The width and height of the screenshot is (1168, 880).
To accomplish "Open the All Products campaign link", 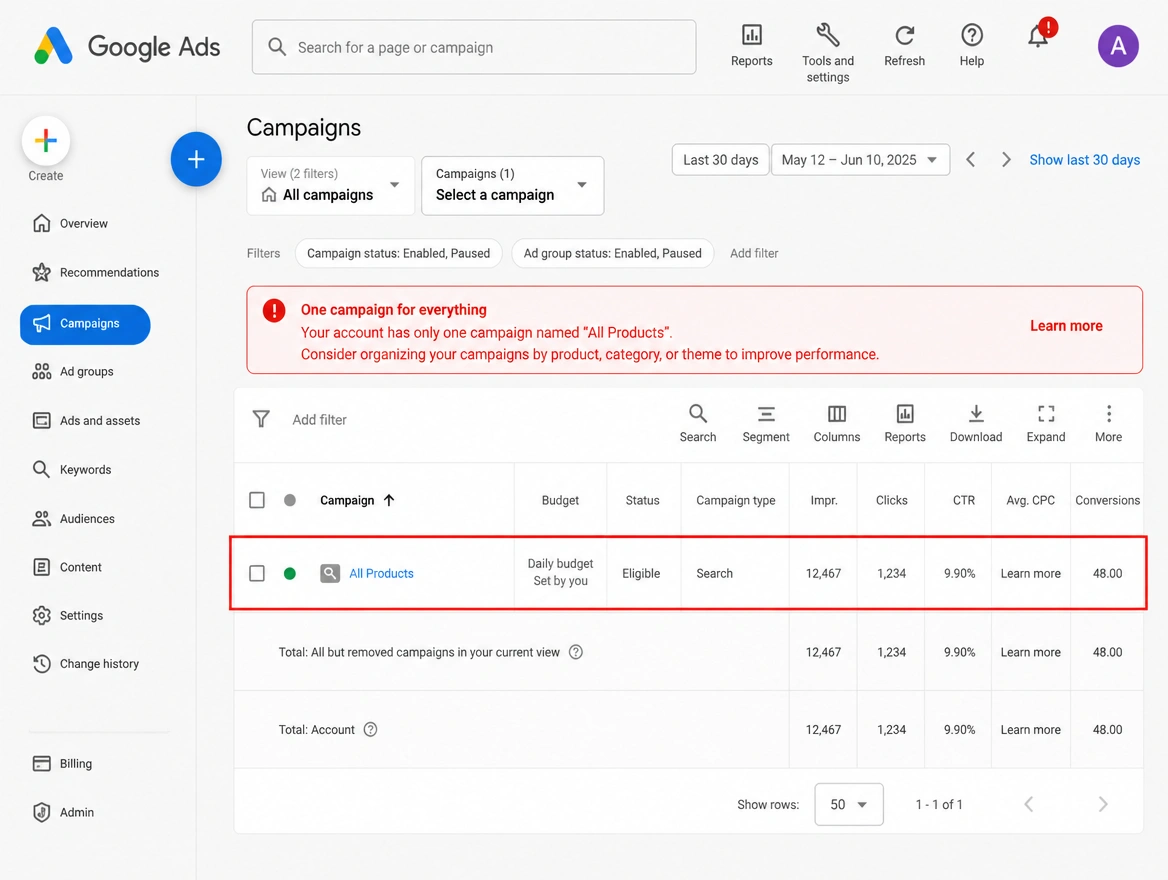I will [x=381, y=573].
